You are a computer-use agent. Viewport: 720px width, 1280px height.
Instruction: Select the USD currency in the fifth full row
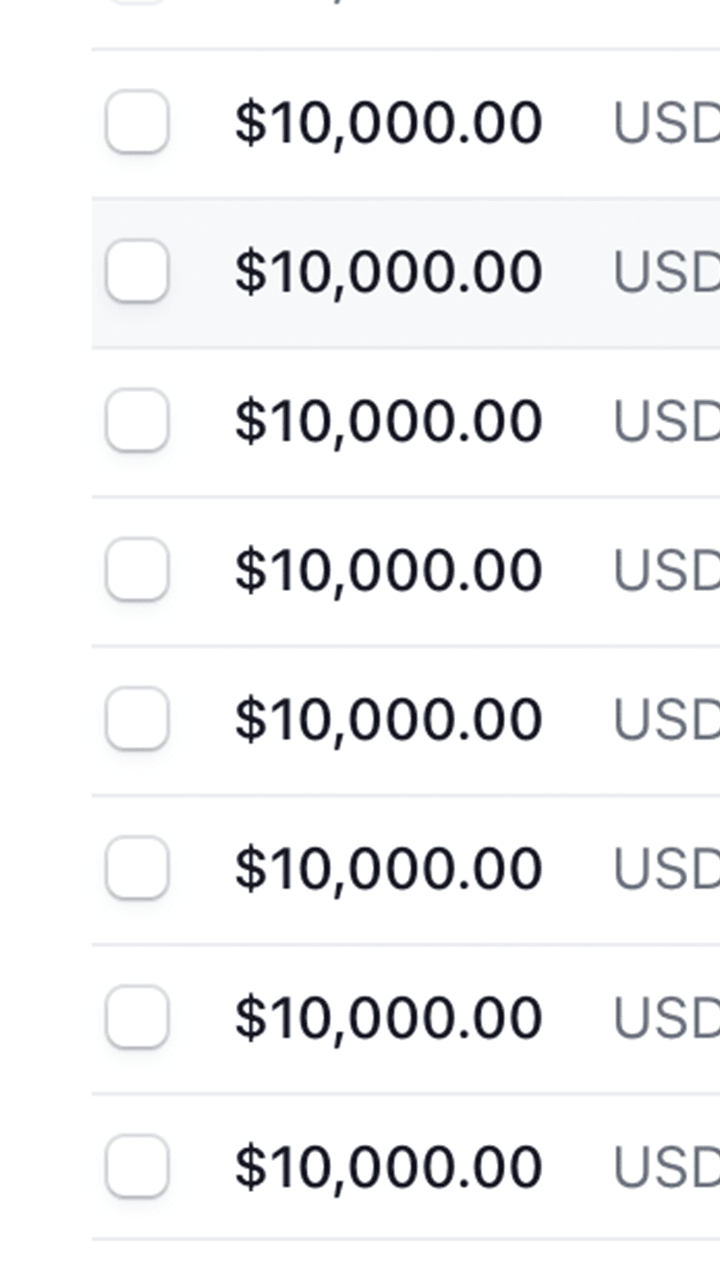click(x=666, y=719)
